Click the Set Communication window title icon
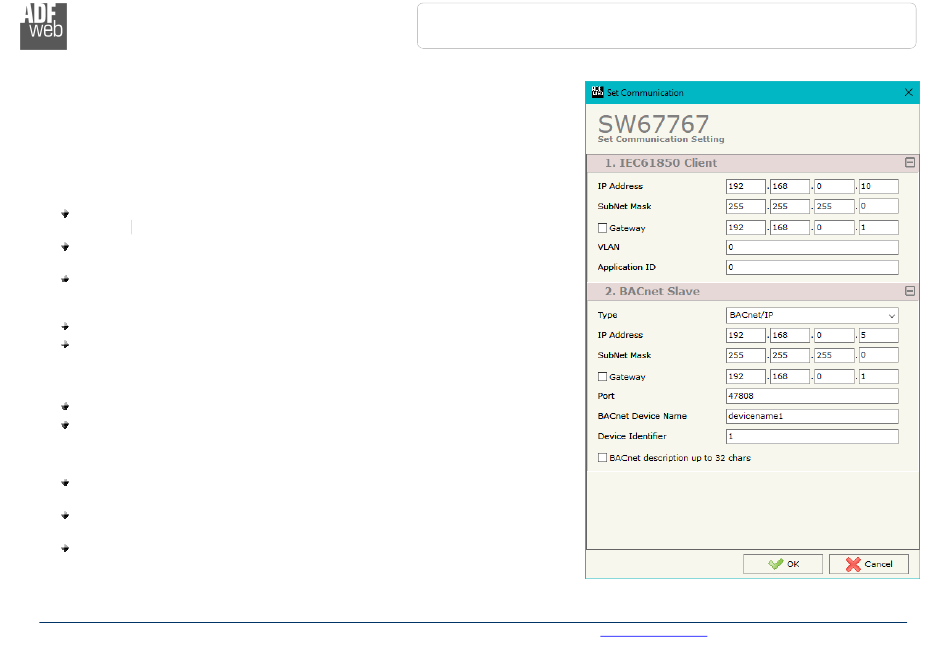Viewport: 950px width, 654px height. click(597, 92)
